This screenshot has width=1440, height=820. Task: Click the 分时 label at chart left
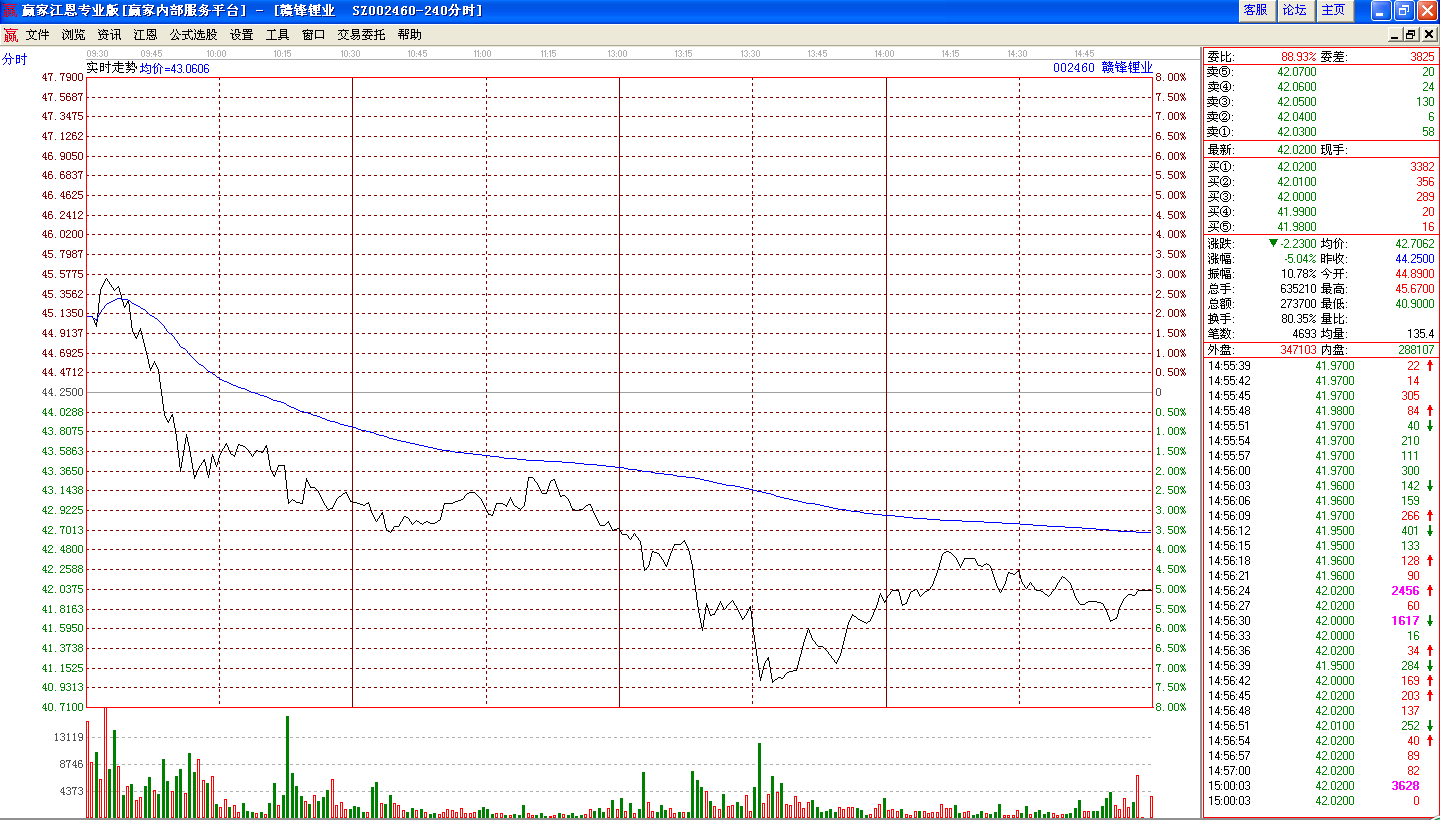pos(15,59)
